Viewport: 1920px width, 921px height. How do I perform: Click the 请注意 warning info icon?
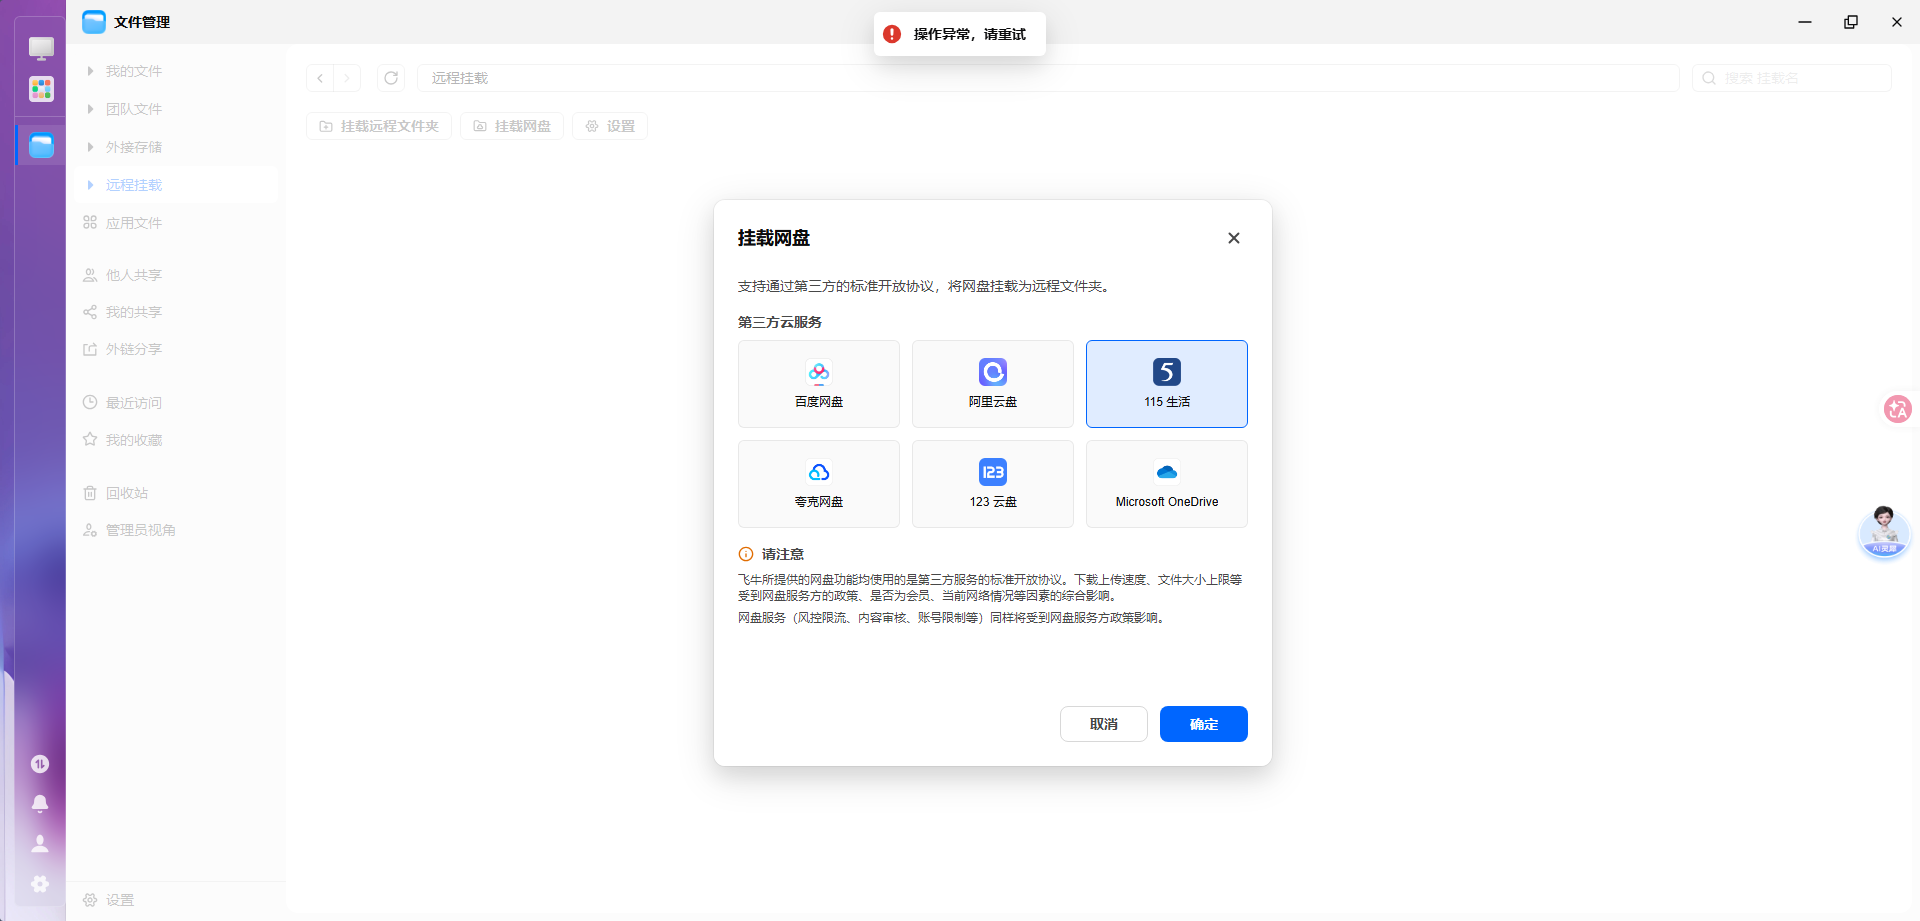coord(746,554)
